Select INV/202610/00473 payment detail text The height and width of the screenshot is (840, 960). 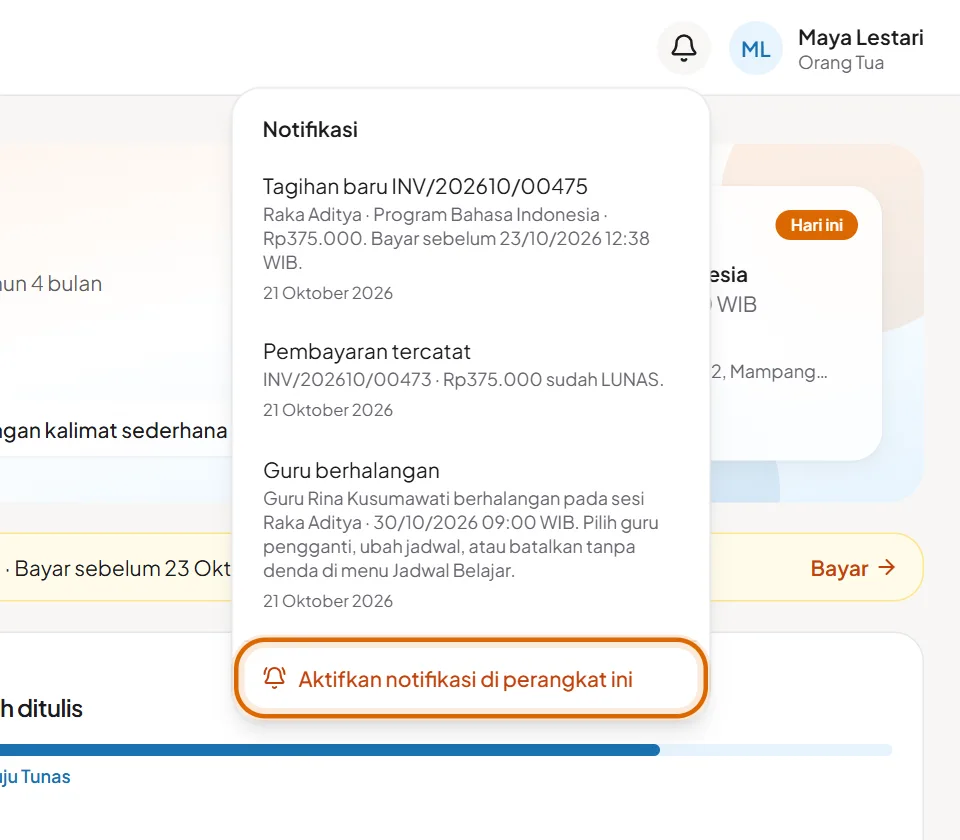[463, 380]
